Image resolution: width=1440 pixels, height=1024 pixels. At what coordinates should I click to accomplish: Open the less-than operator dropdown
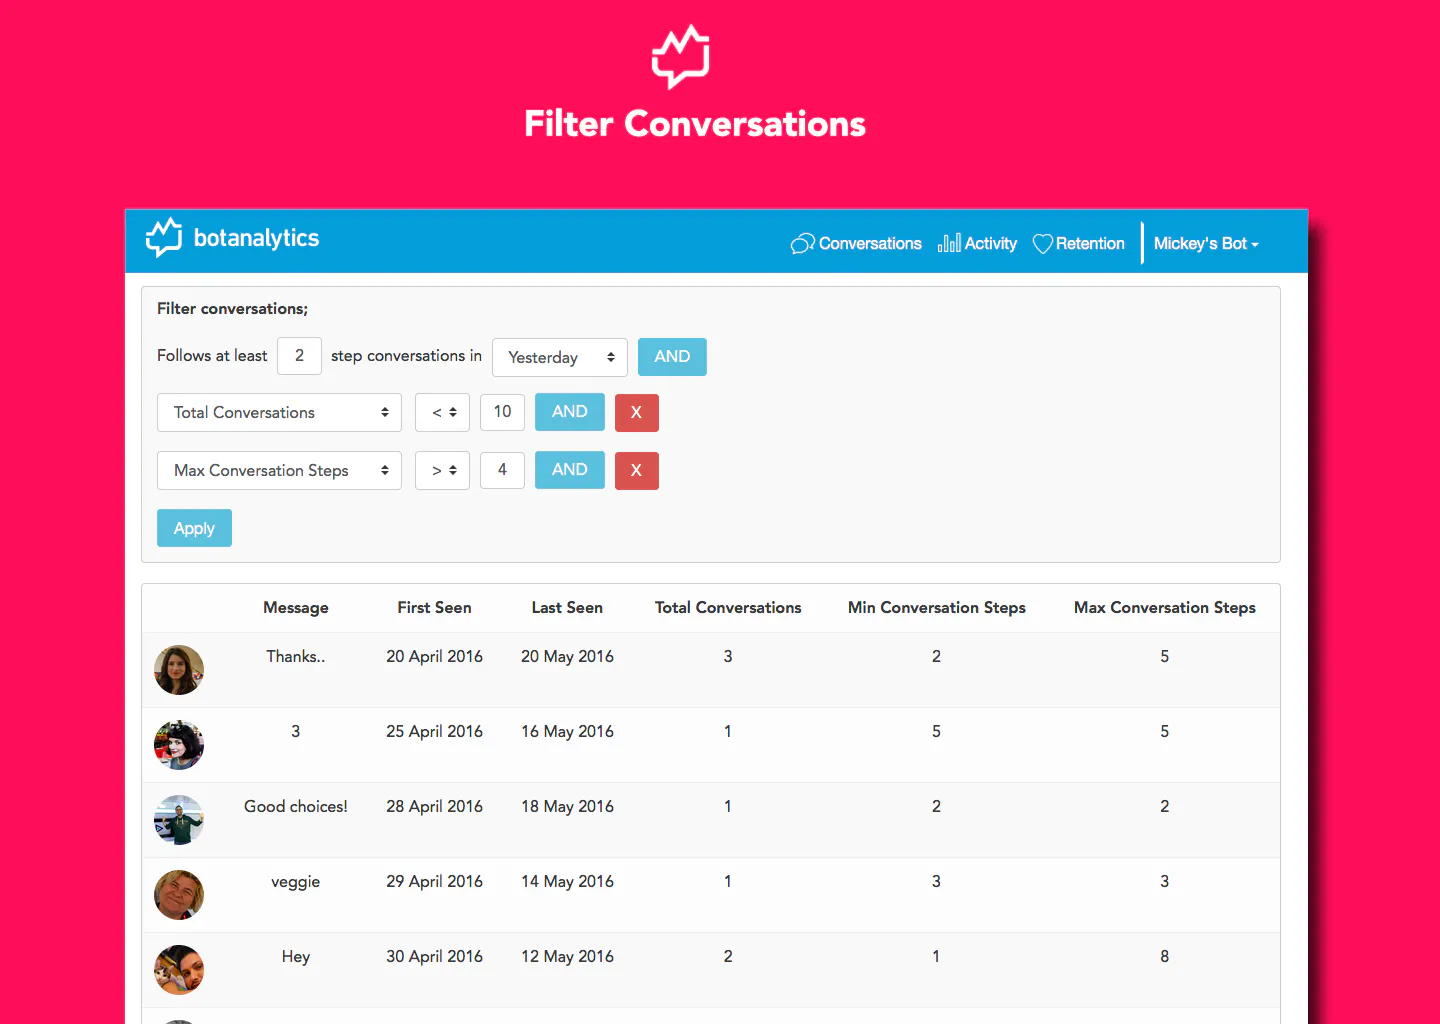coord(442,412)
